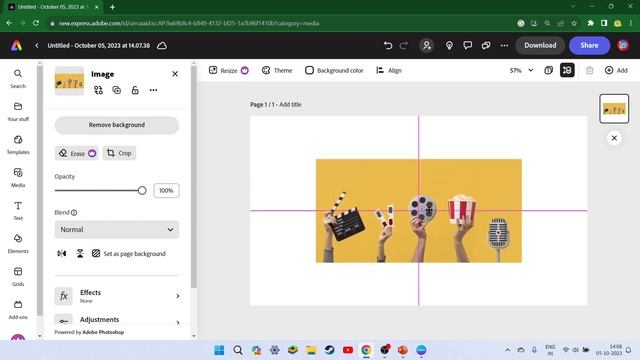Viewport: 640px width, 360px height.
Task: Open Your stuff in sidebar
Action: pyautogui.click(x=18, y=111)
